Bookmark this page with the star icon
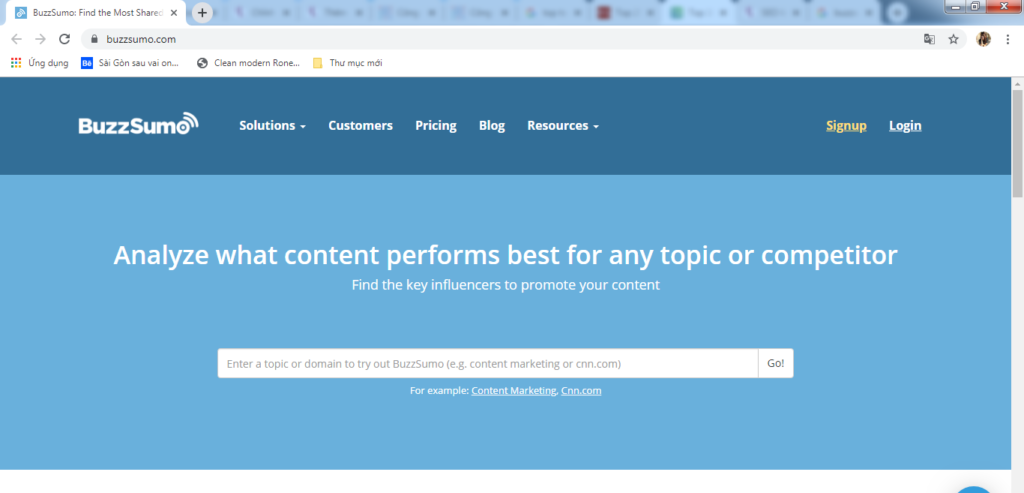Viewport: 1024px width, 493px height. [953, 39]
